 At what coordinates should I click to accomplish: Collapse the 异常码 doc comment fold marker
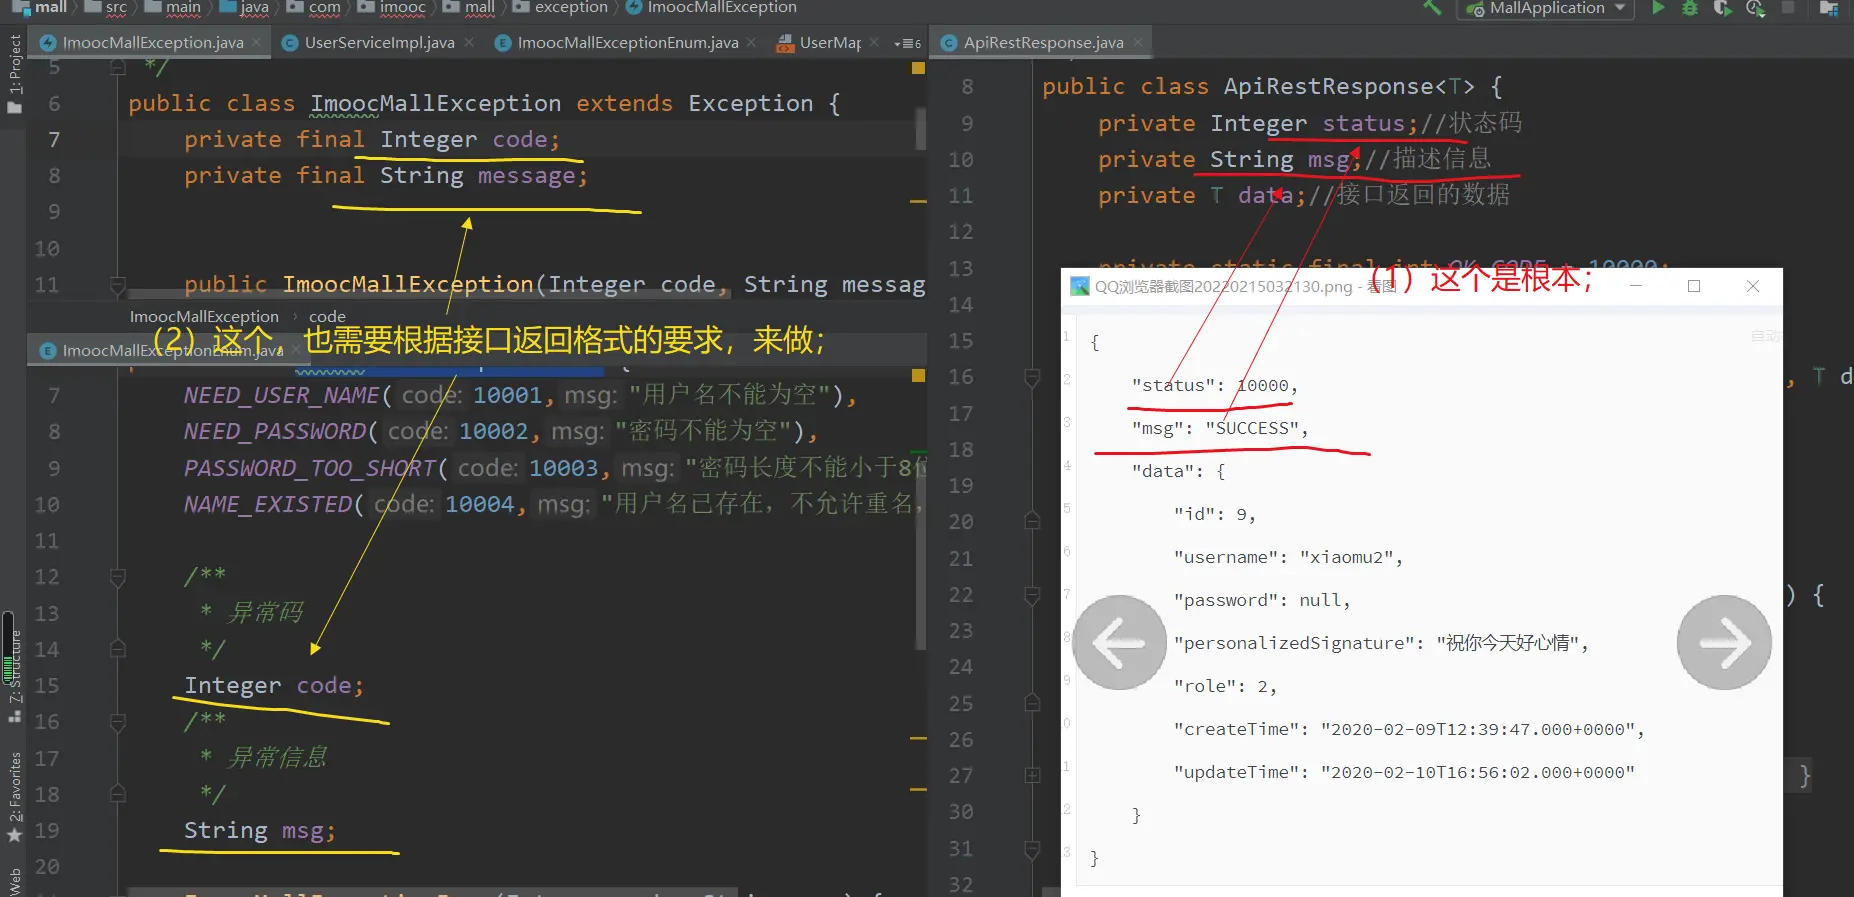pyautogui.click(x=118, y=577)
